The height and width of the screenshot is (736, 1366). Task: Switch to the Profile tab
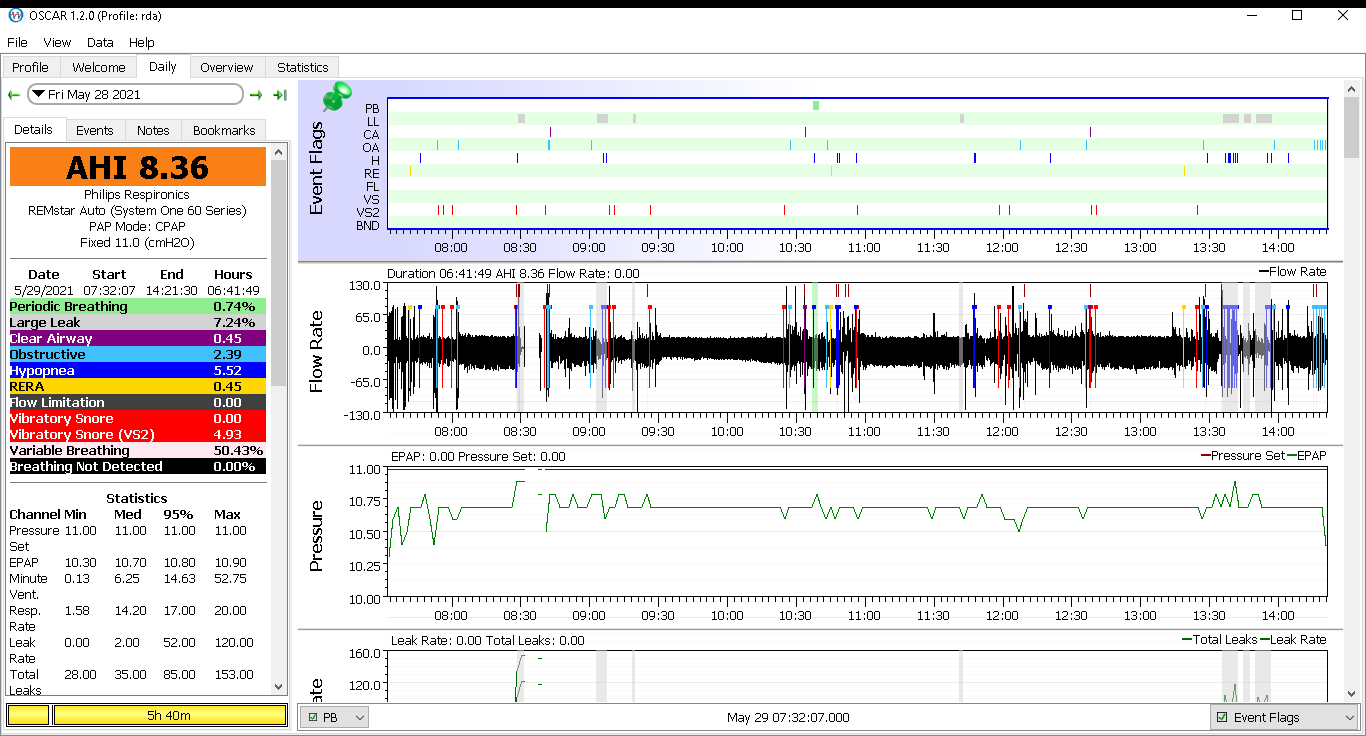point(30,67)
